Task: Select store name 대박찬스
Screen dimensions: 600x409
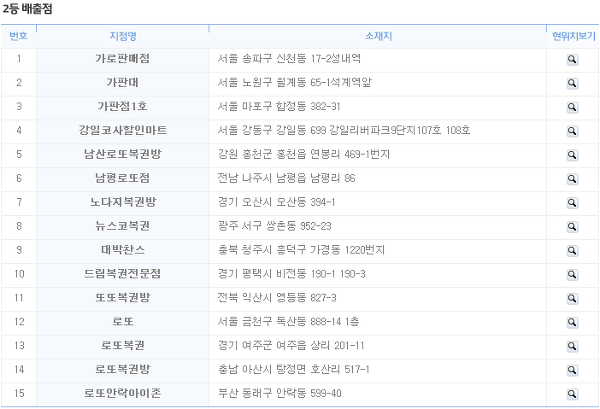Action: click(x=123, y=250)
